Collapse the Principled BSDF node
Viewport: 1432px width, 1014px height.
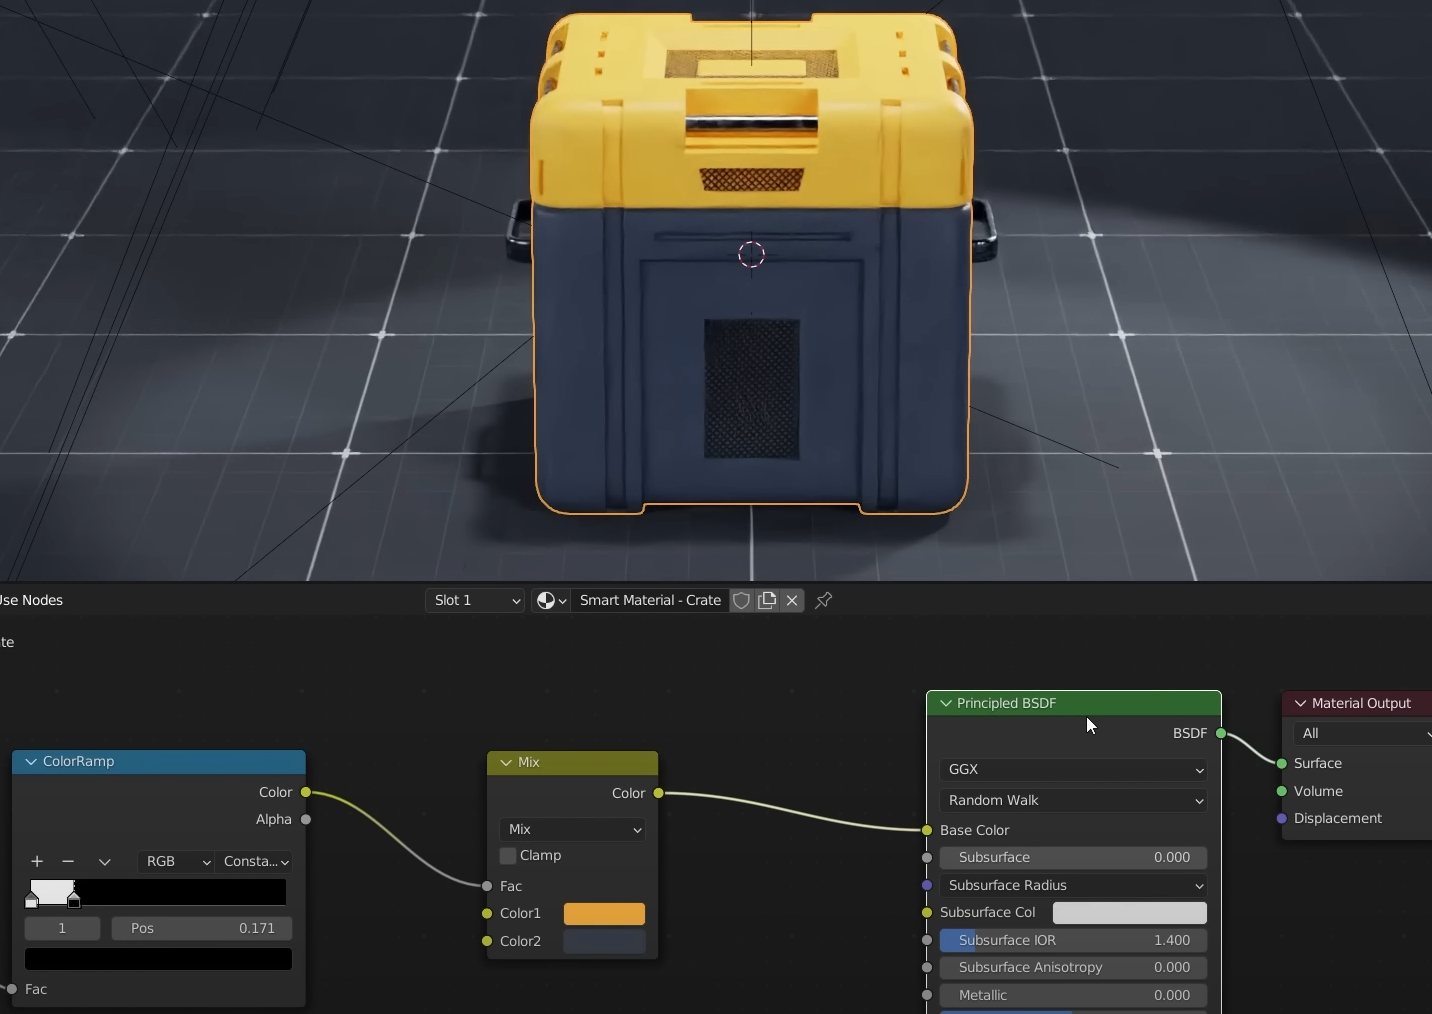tap(945, 704)
